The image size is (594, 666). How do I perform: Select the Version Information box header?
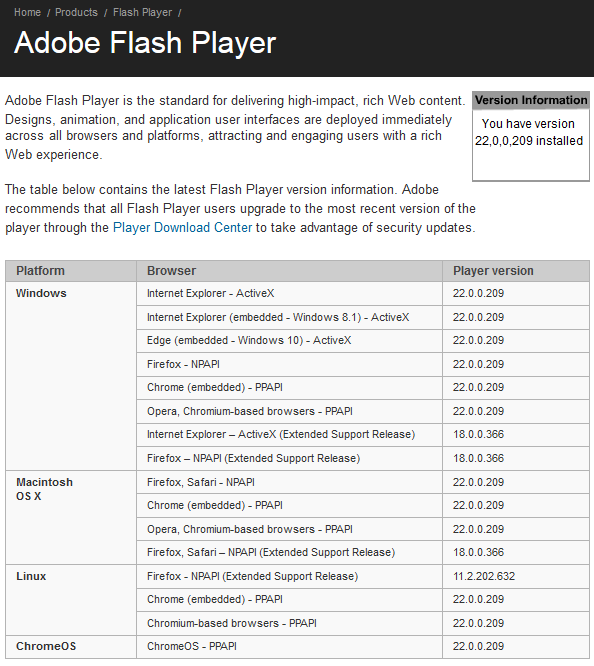click(x=531, y=100)
